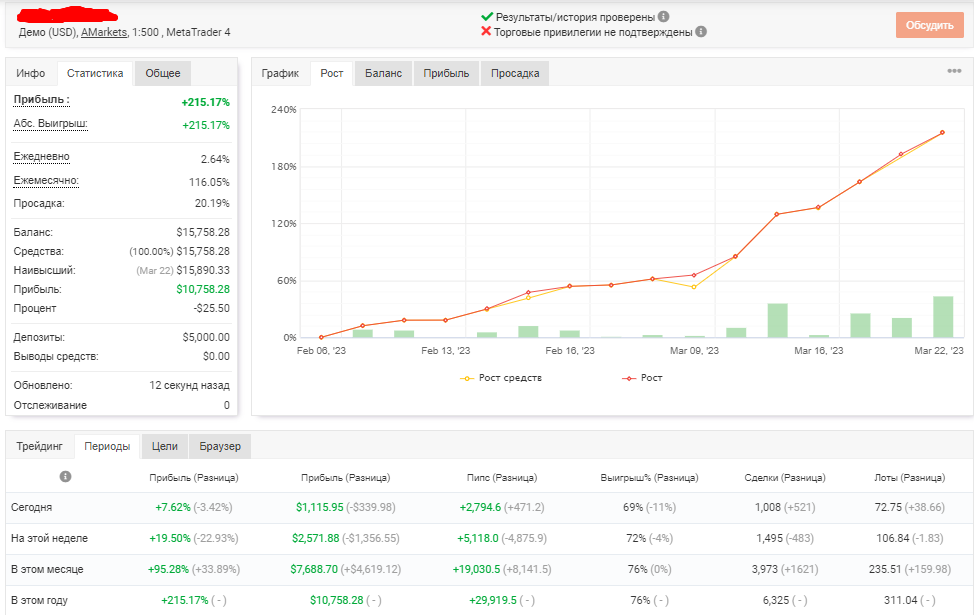Click the red cross privileges icon
Image resolution: width=974 pixels, height=615 pixels.
(486, 32)
